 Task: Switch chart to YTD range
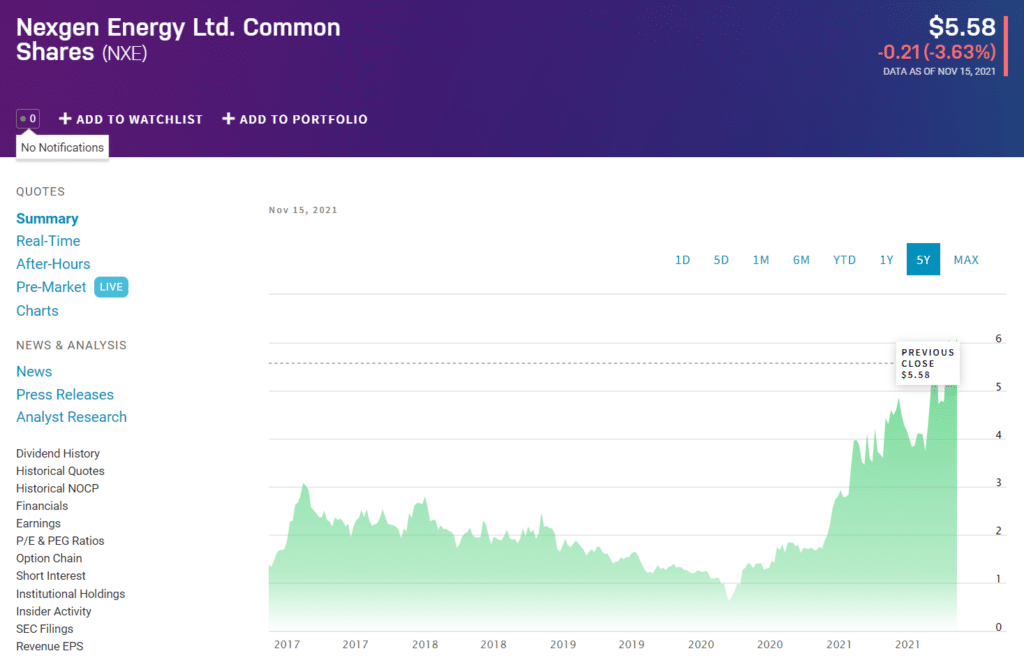coord(844,260)
